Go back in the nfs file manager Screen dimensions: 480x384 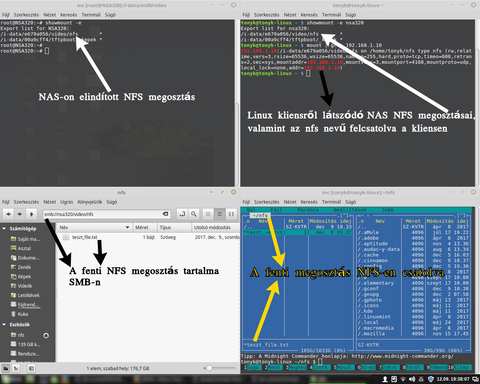tap(9, 214)
